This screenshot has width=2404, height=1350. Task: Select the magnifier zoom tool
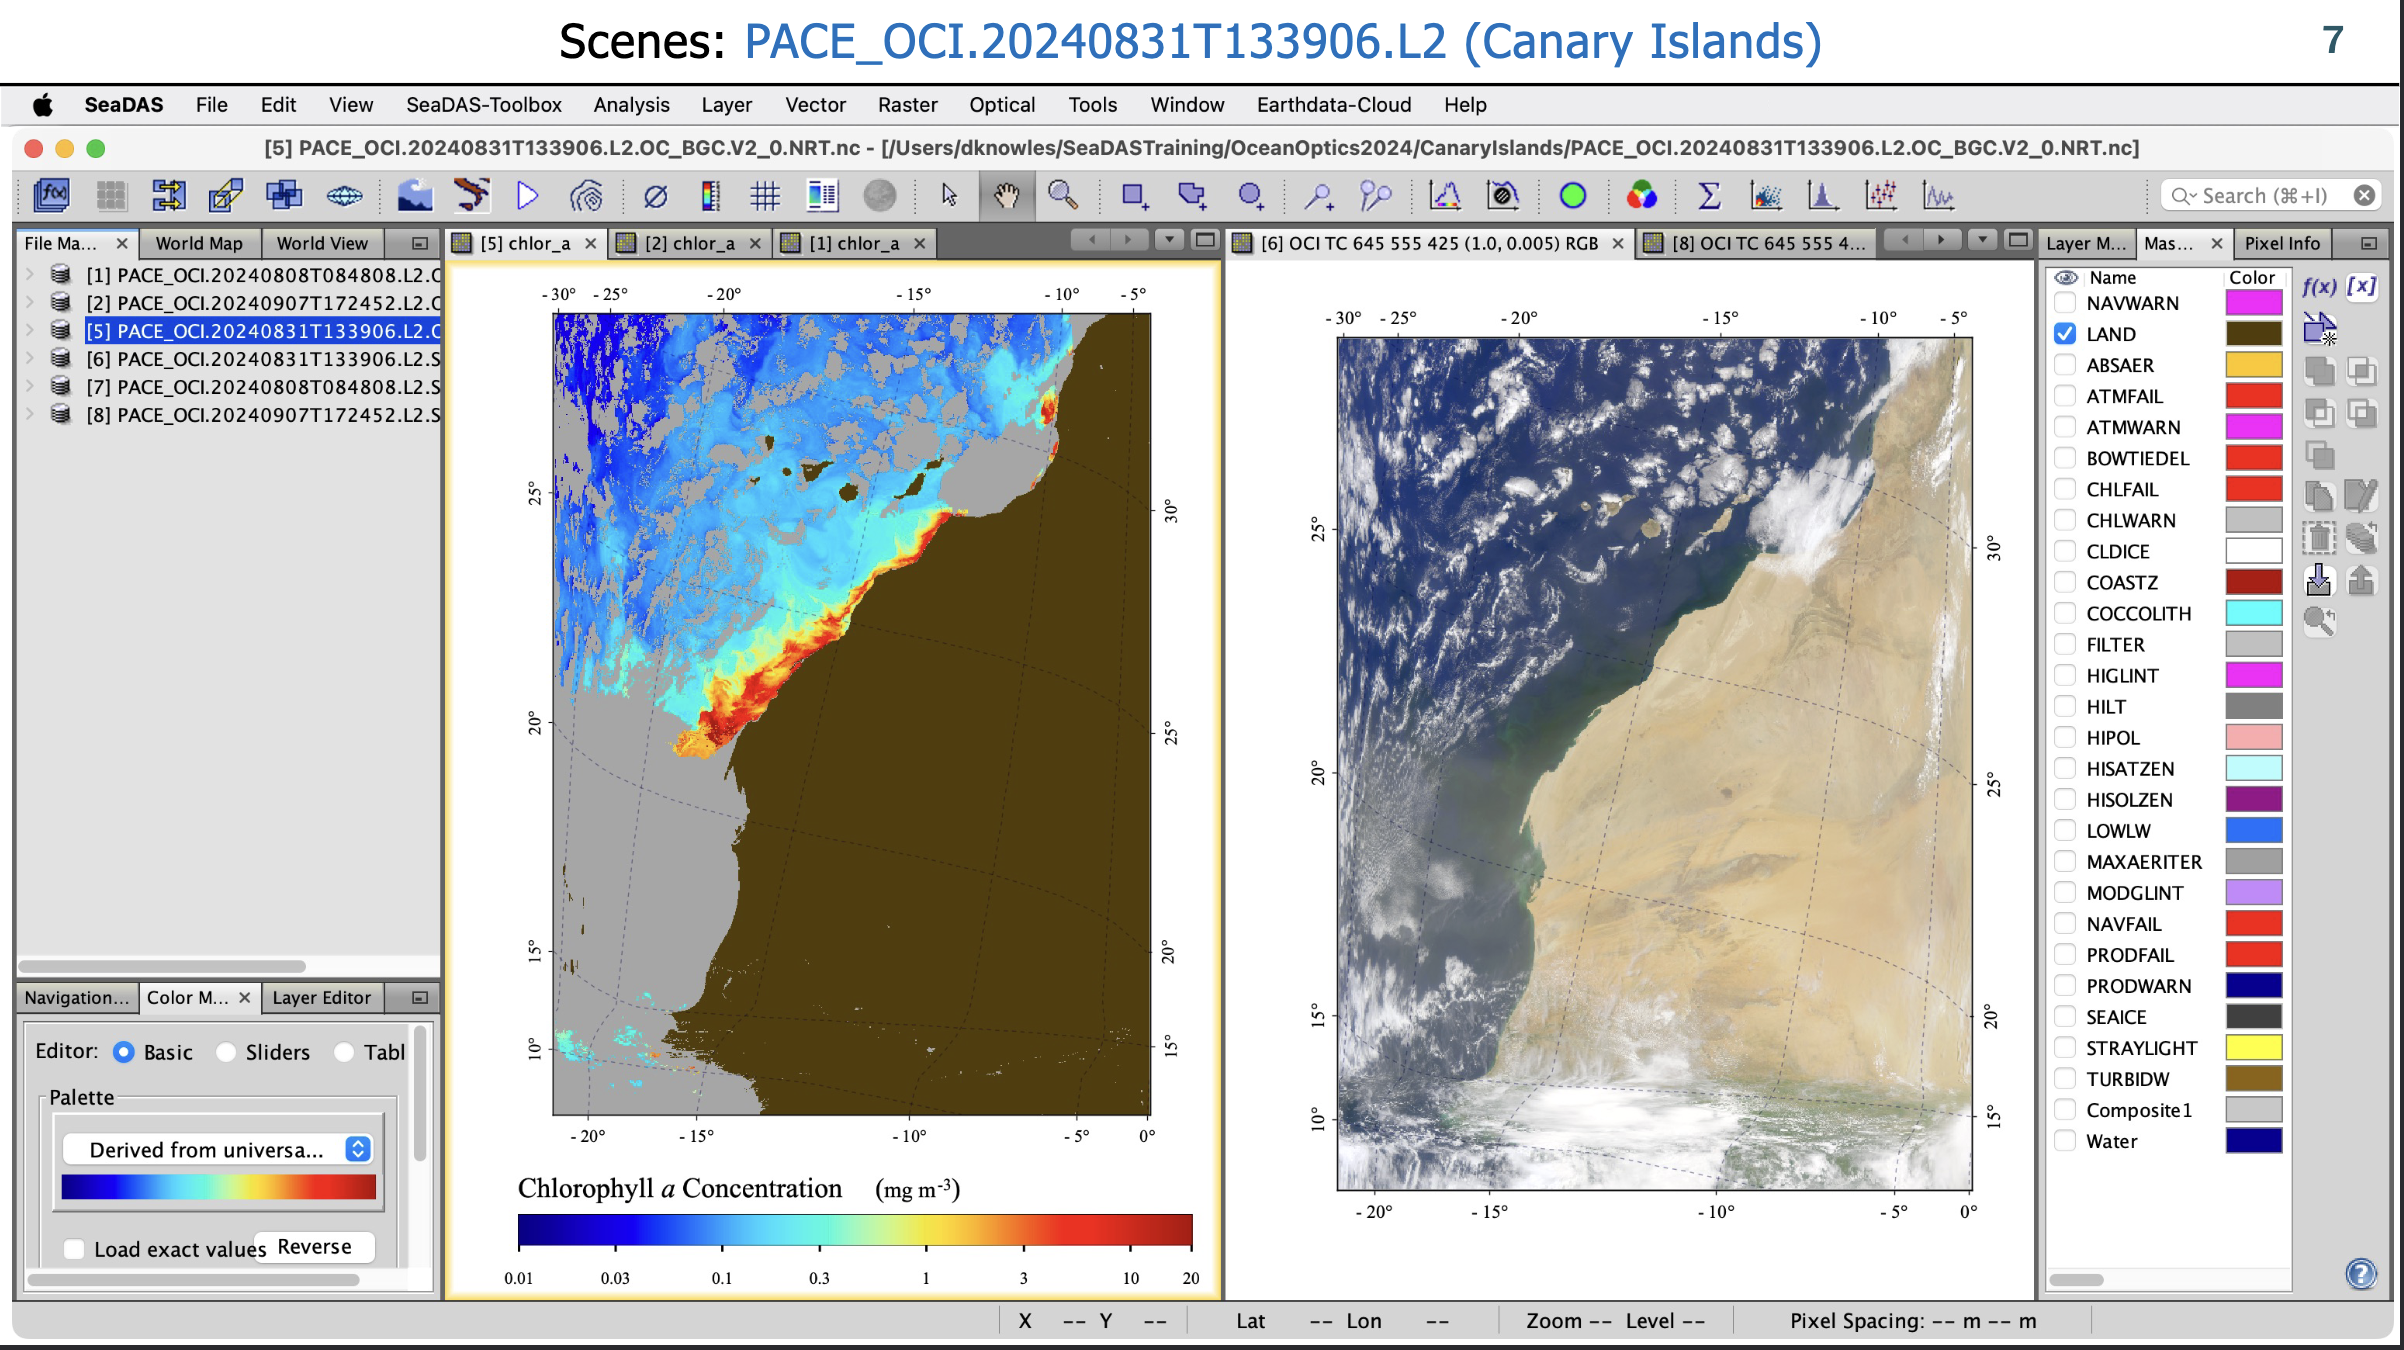point(1062,195)
